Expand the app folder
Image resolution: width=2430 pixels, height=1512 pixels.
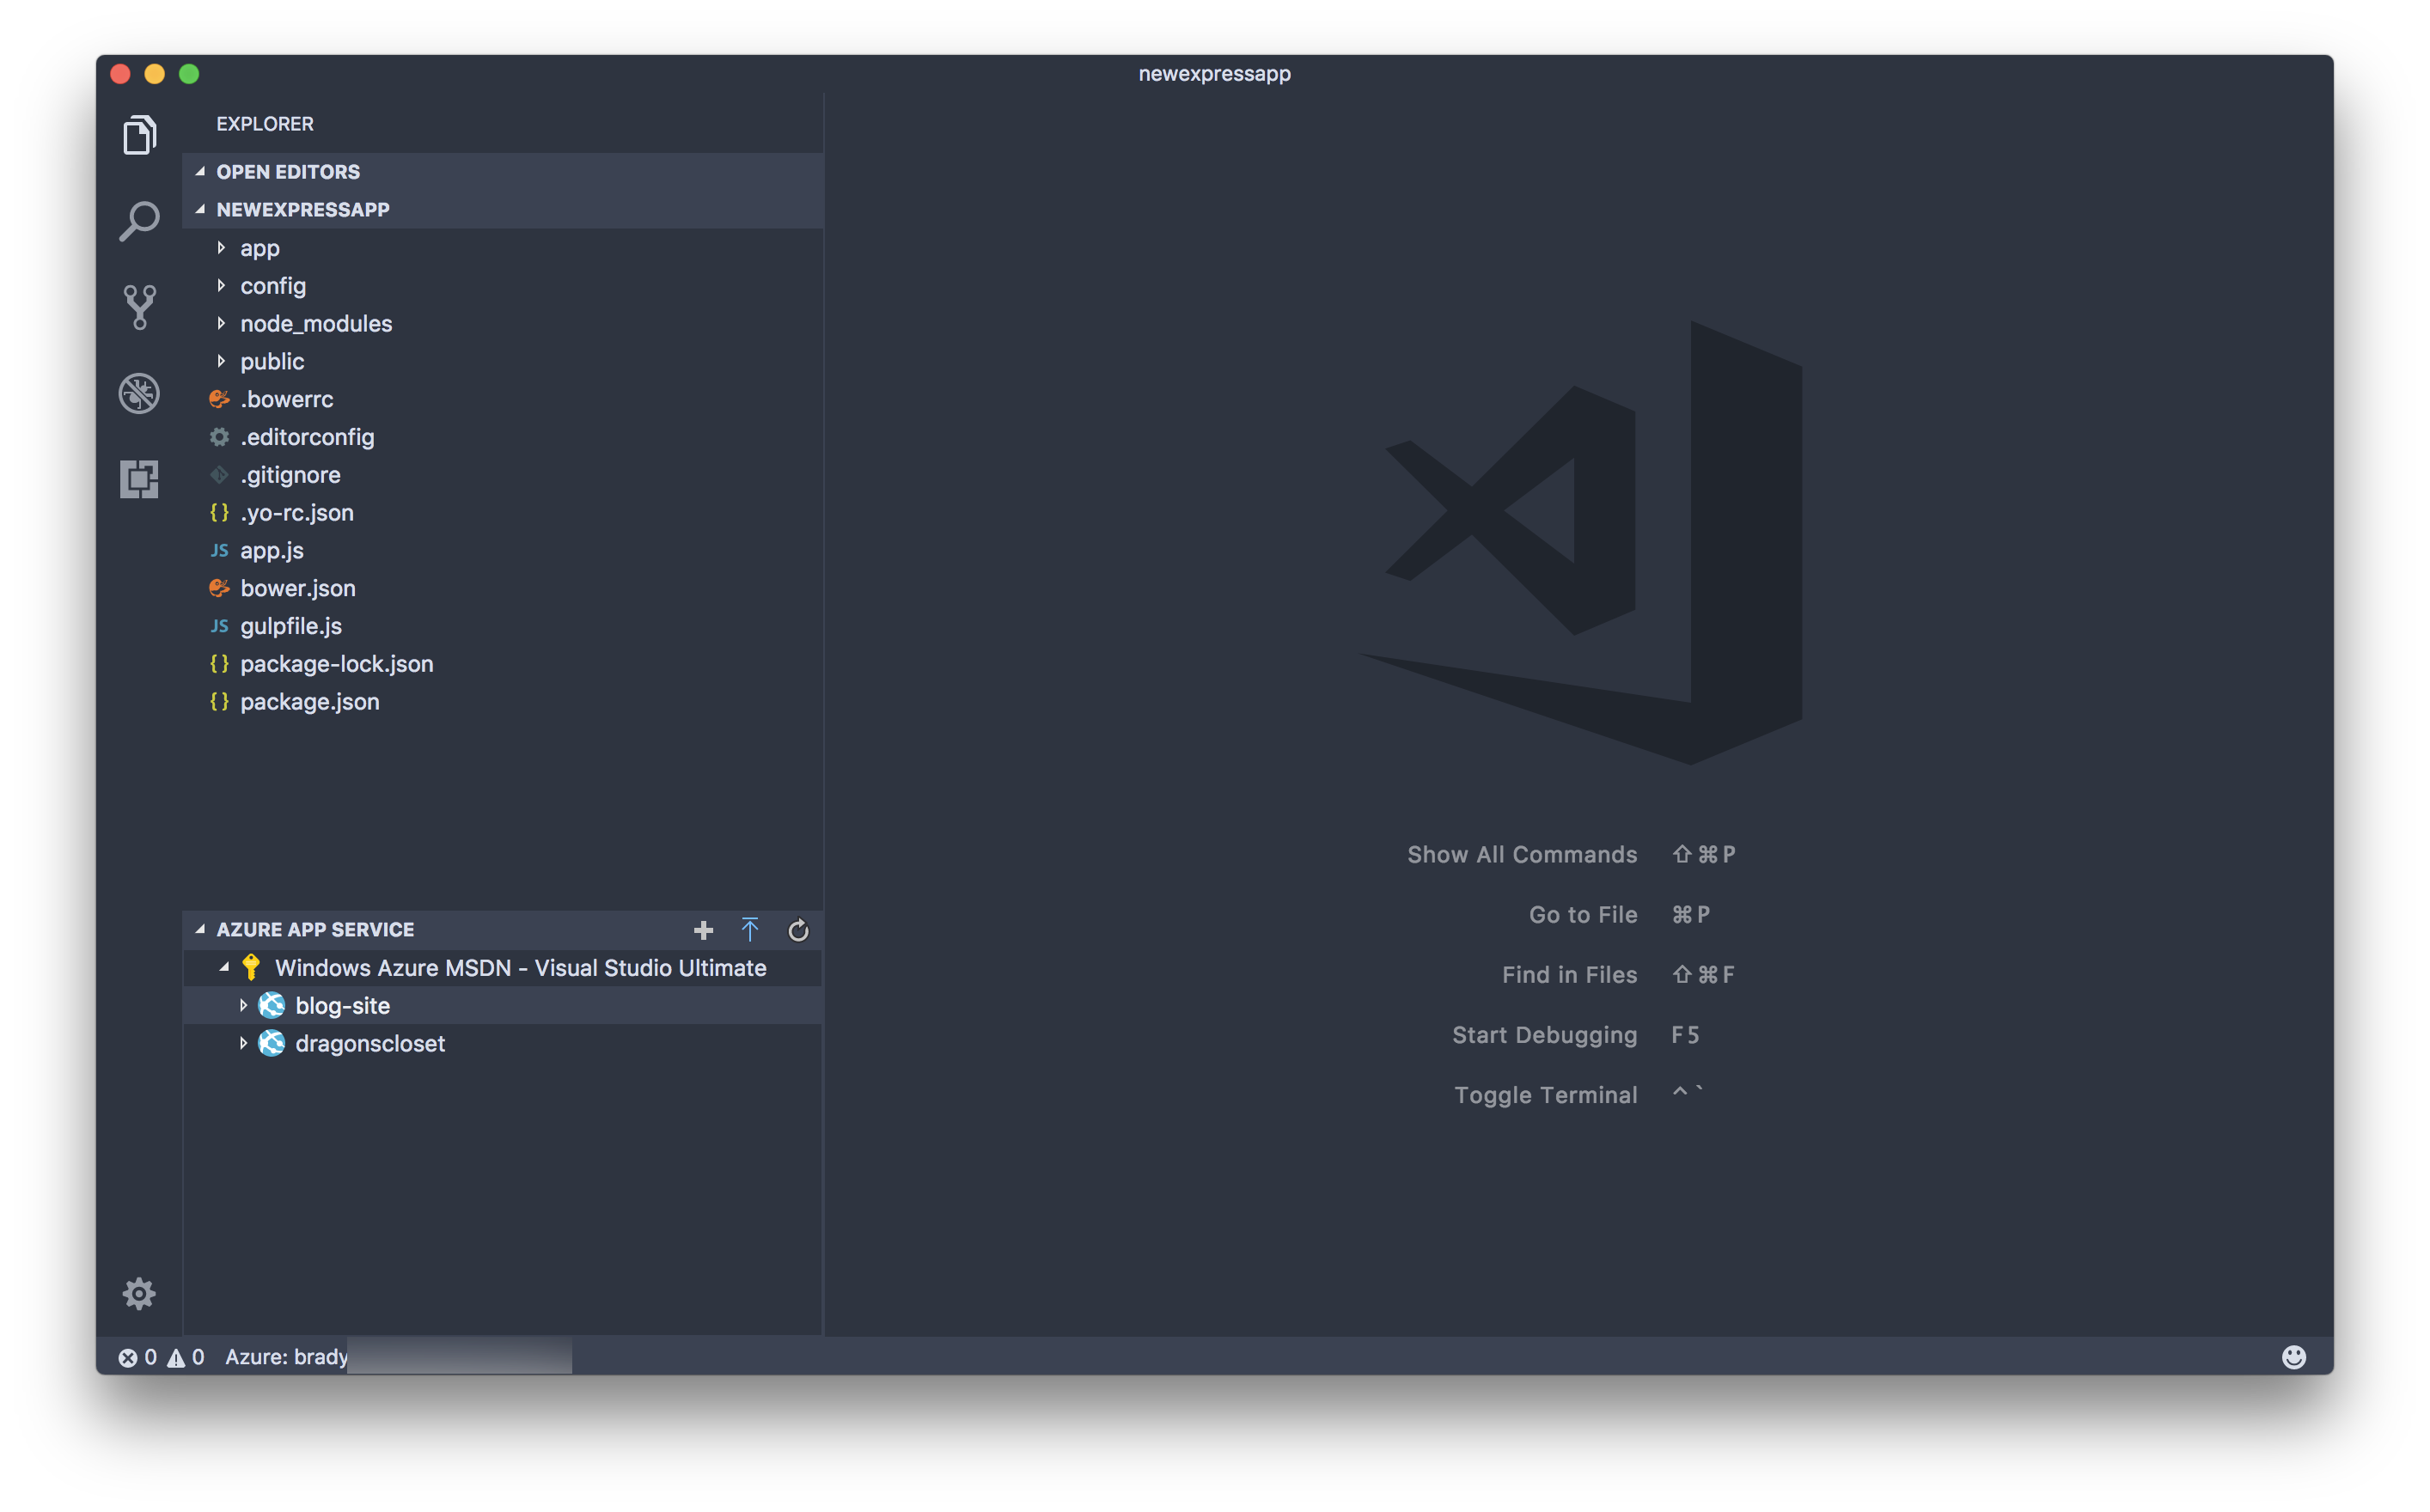pos(221,248)
